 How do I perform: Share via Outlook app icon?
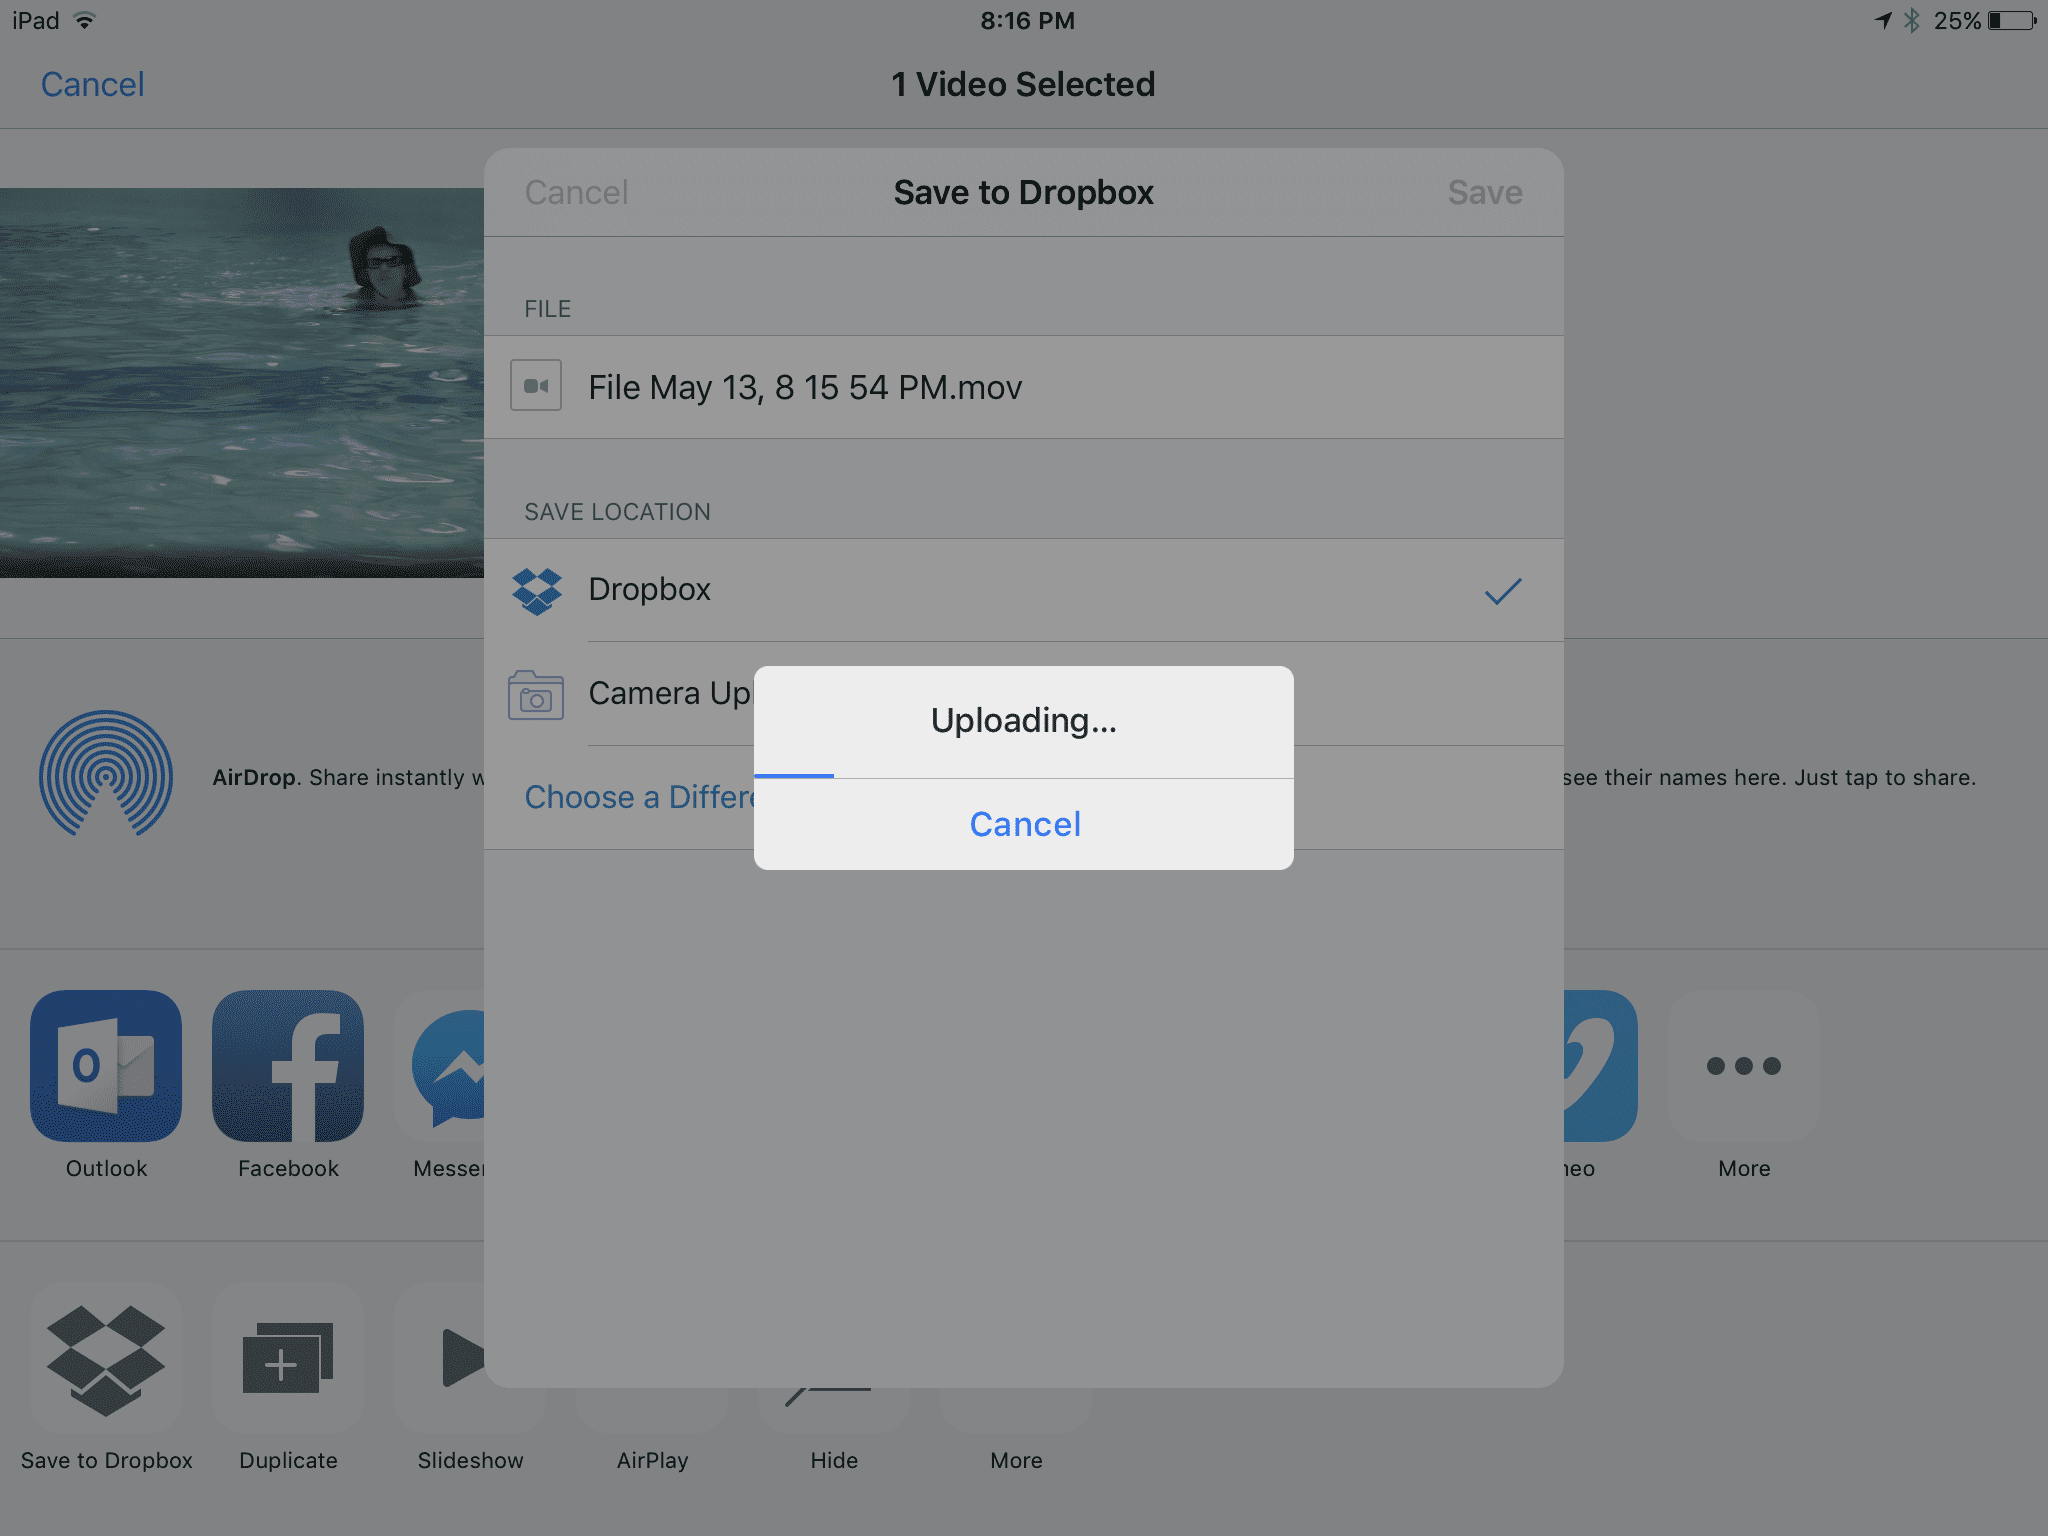(106, 1066)
